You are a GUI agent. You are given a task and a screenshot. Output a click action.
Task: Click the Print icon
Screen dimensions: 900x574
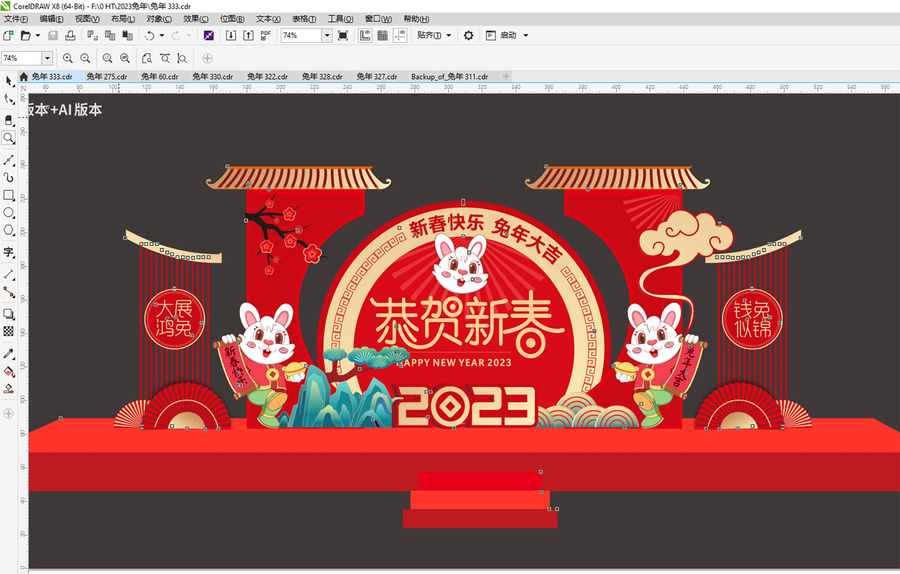(70, 36)
